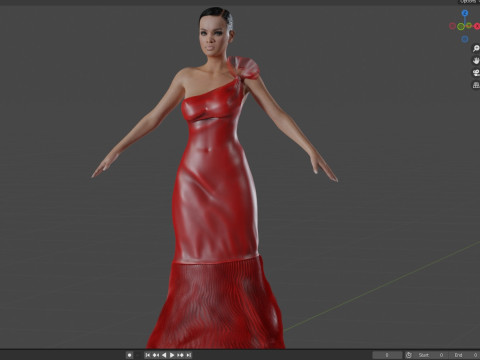Toggle the preview range clock icon
The image size is (480, 360).
pos(409,355)
